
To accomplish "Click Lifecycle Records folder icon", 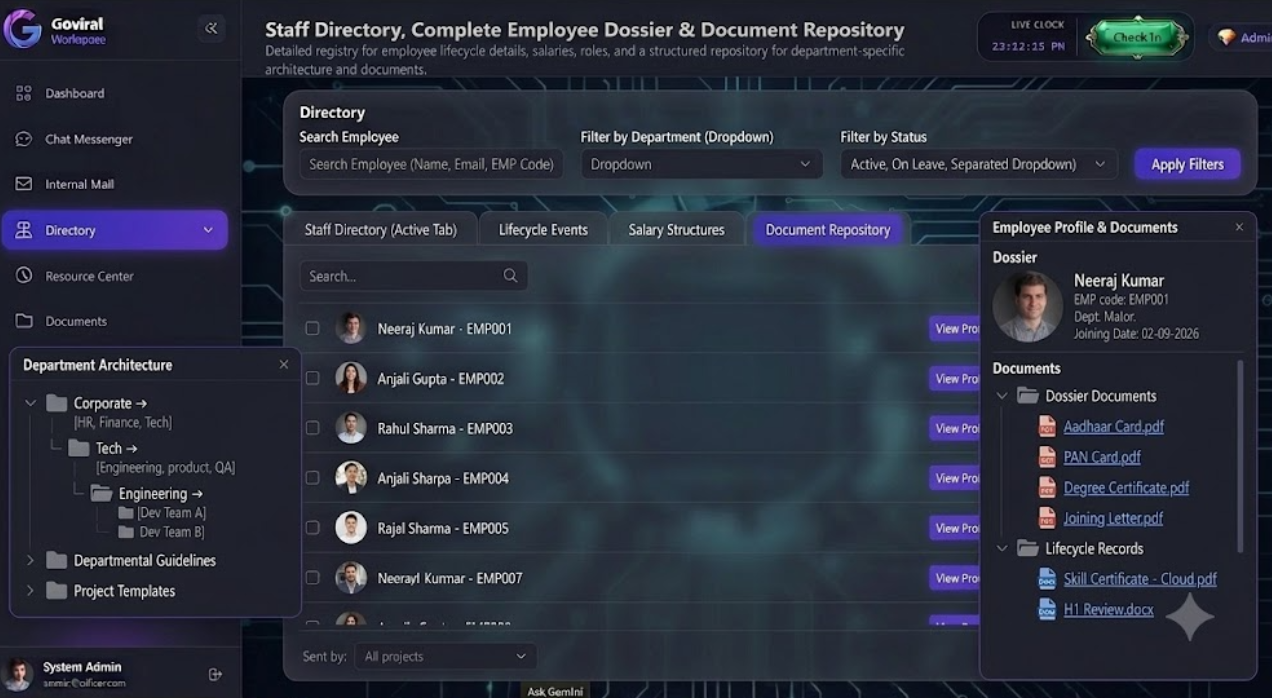I will [1028, 548].
